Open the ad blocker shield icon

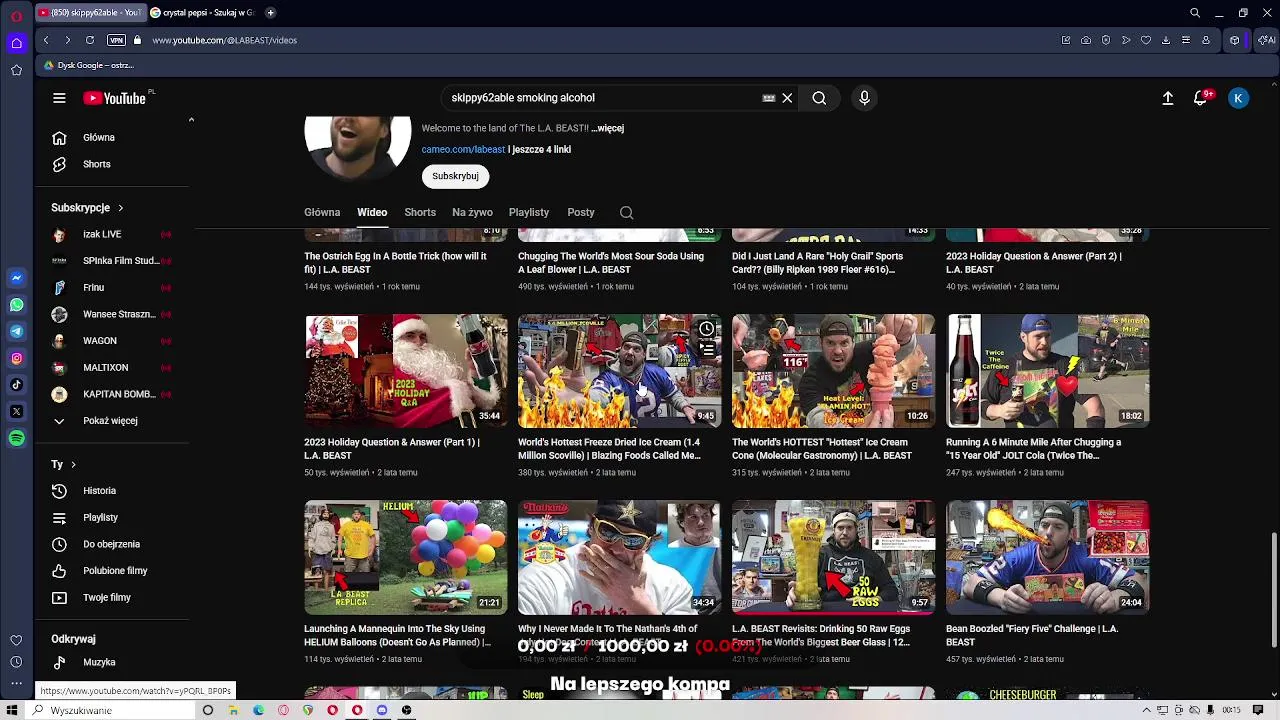point(1106,40)
